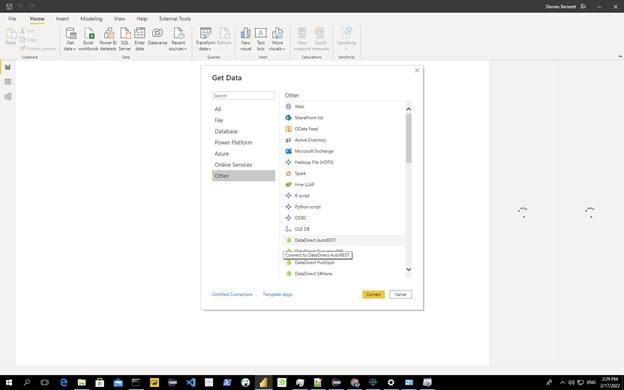Image resolution: width=624 pixels, height=390 pixels.
Task: Switch to the Modeling ribbon tab
Action: click(91, 19)
